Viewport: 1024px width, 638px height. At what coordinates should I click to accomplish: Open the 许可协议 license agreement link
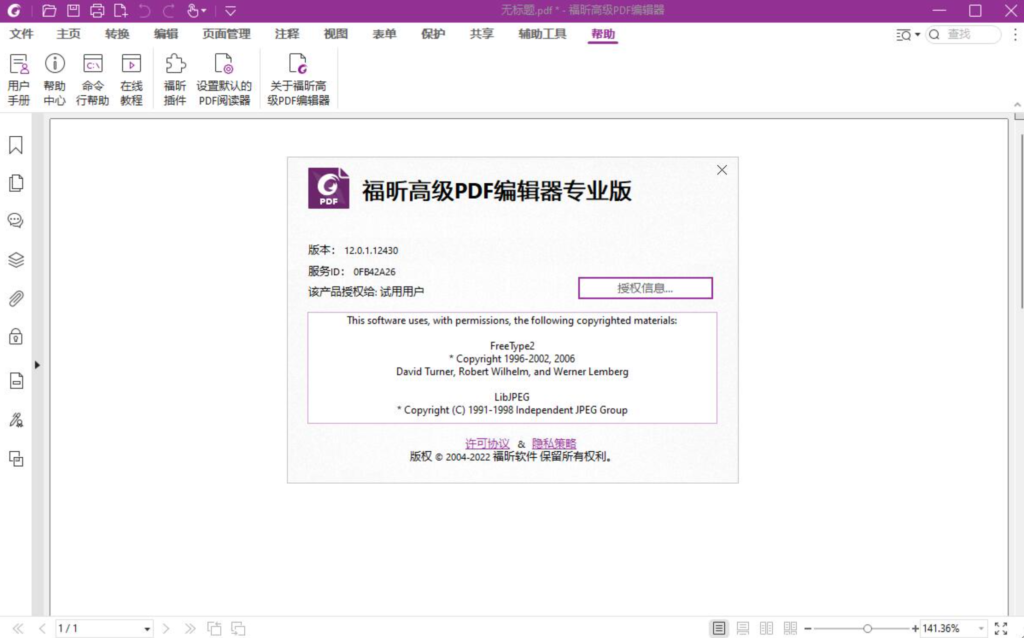489,443
